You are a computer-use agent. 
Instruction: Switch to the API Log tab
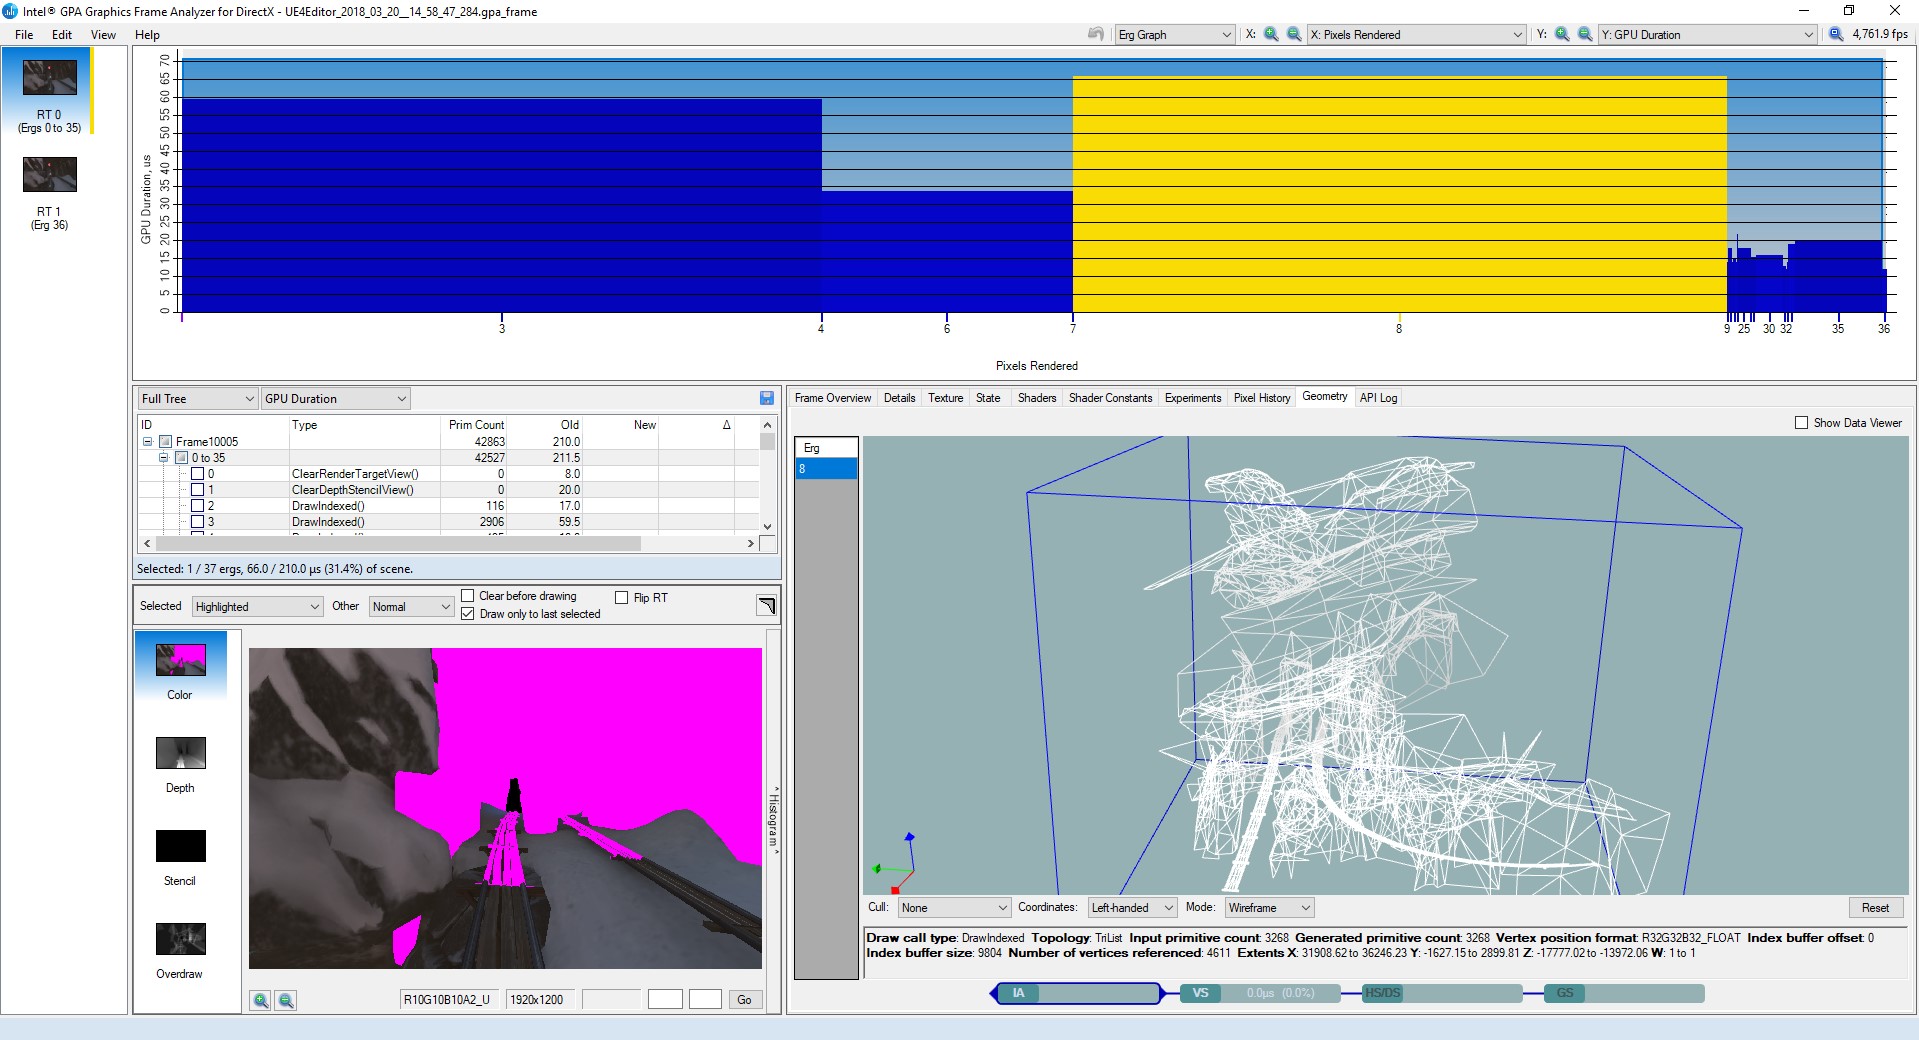click(x=1378, y=398)
